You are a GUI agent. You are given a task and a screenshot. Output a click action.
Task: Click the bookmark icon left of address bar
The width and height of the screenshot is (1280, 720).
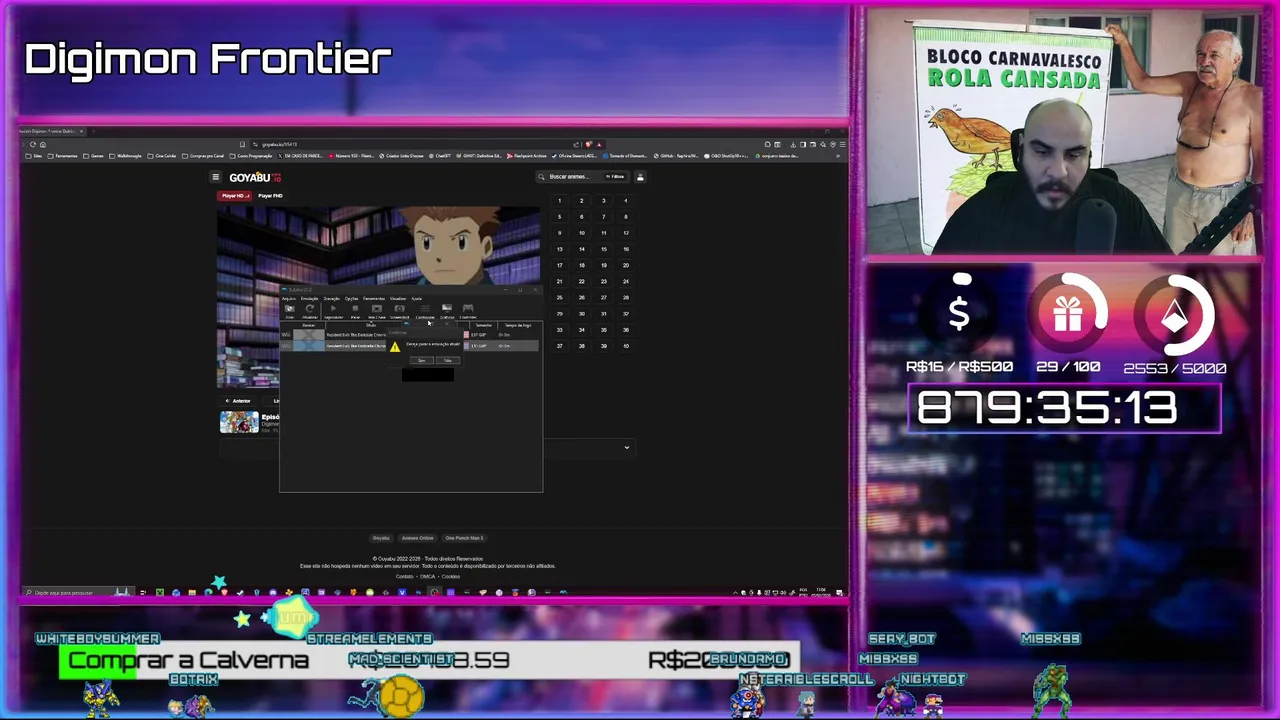click(242, 144)
